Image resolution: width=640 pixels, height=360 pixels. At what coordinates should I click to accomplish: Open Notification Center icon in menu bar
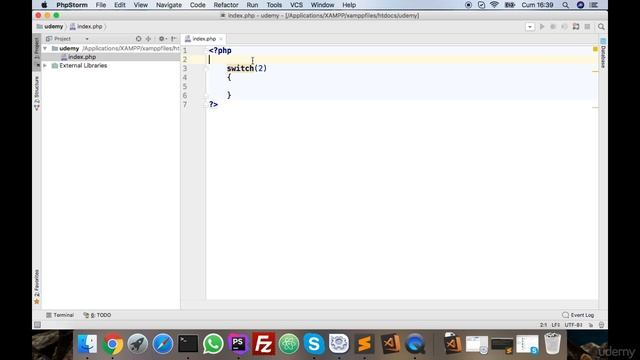[594, 5]
